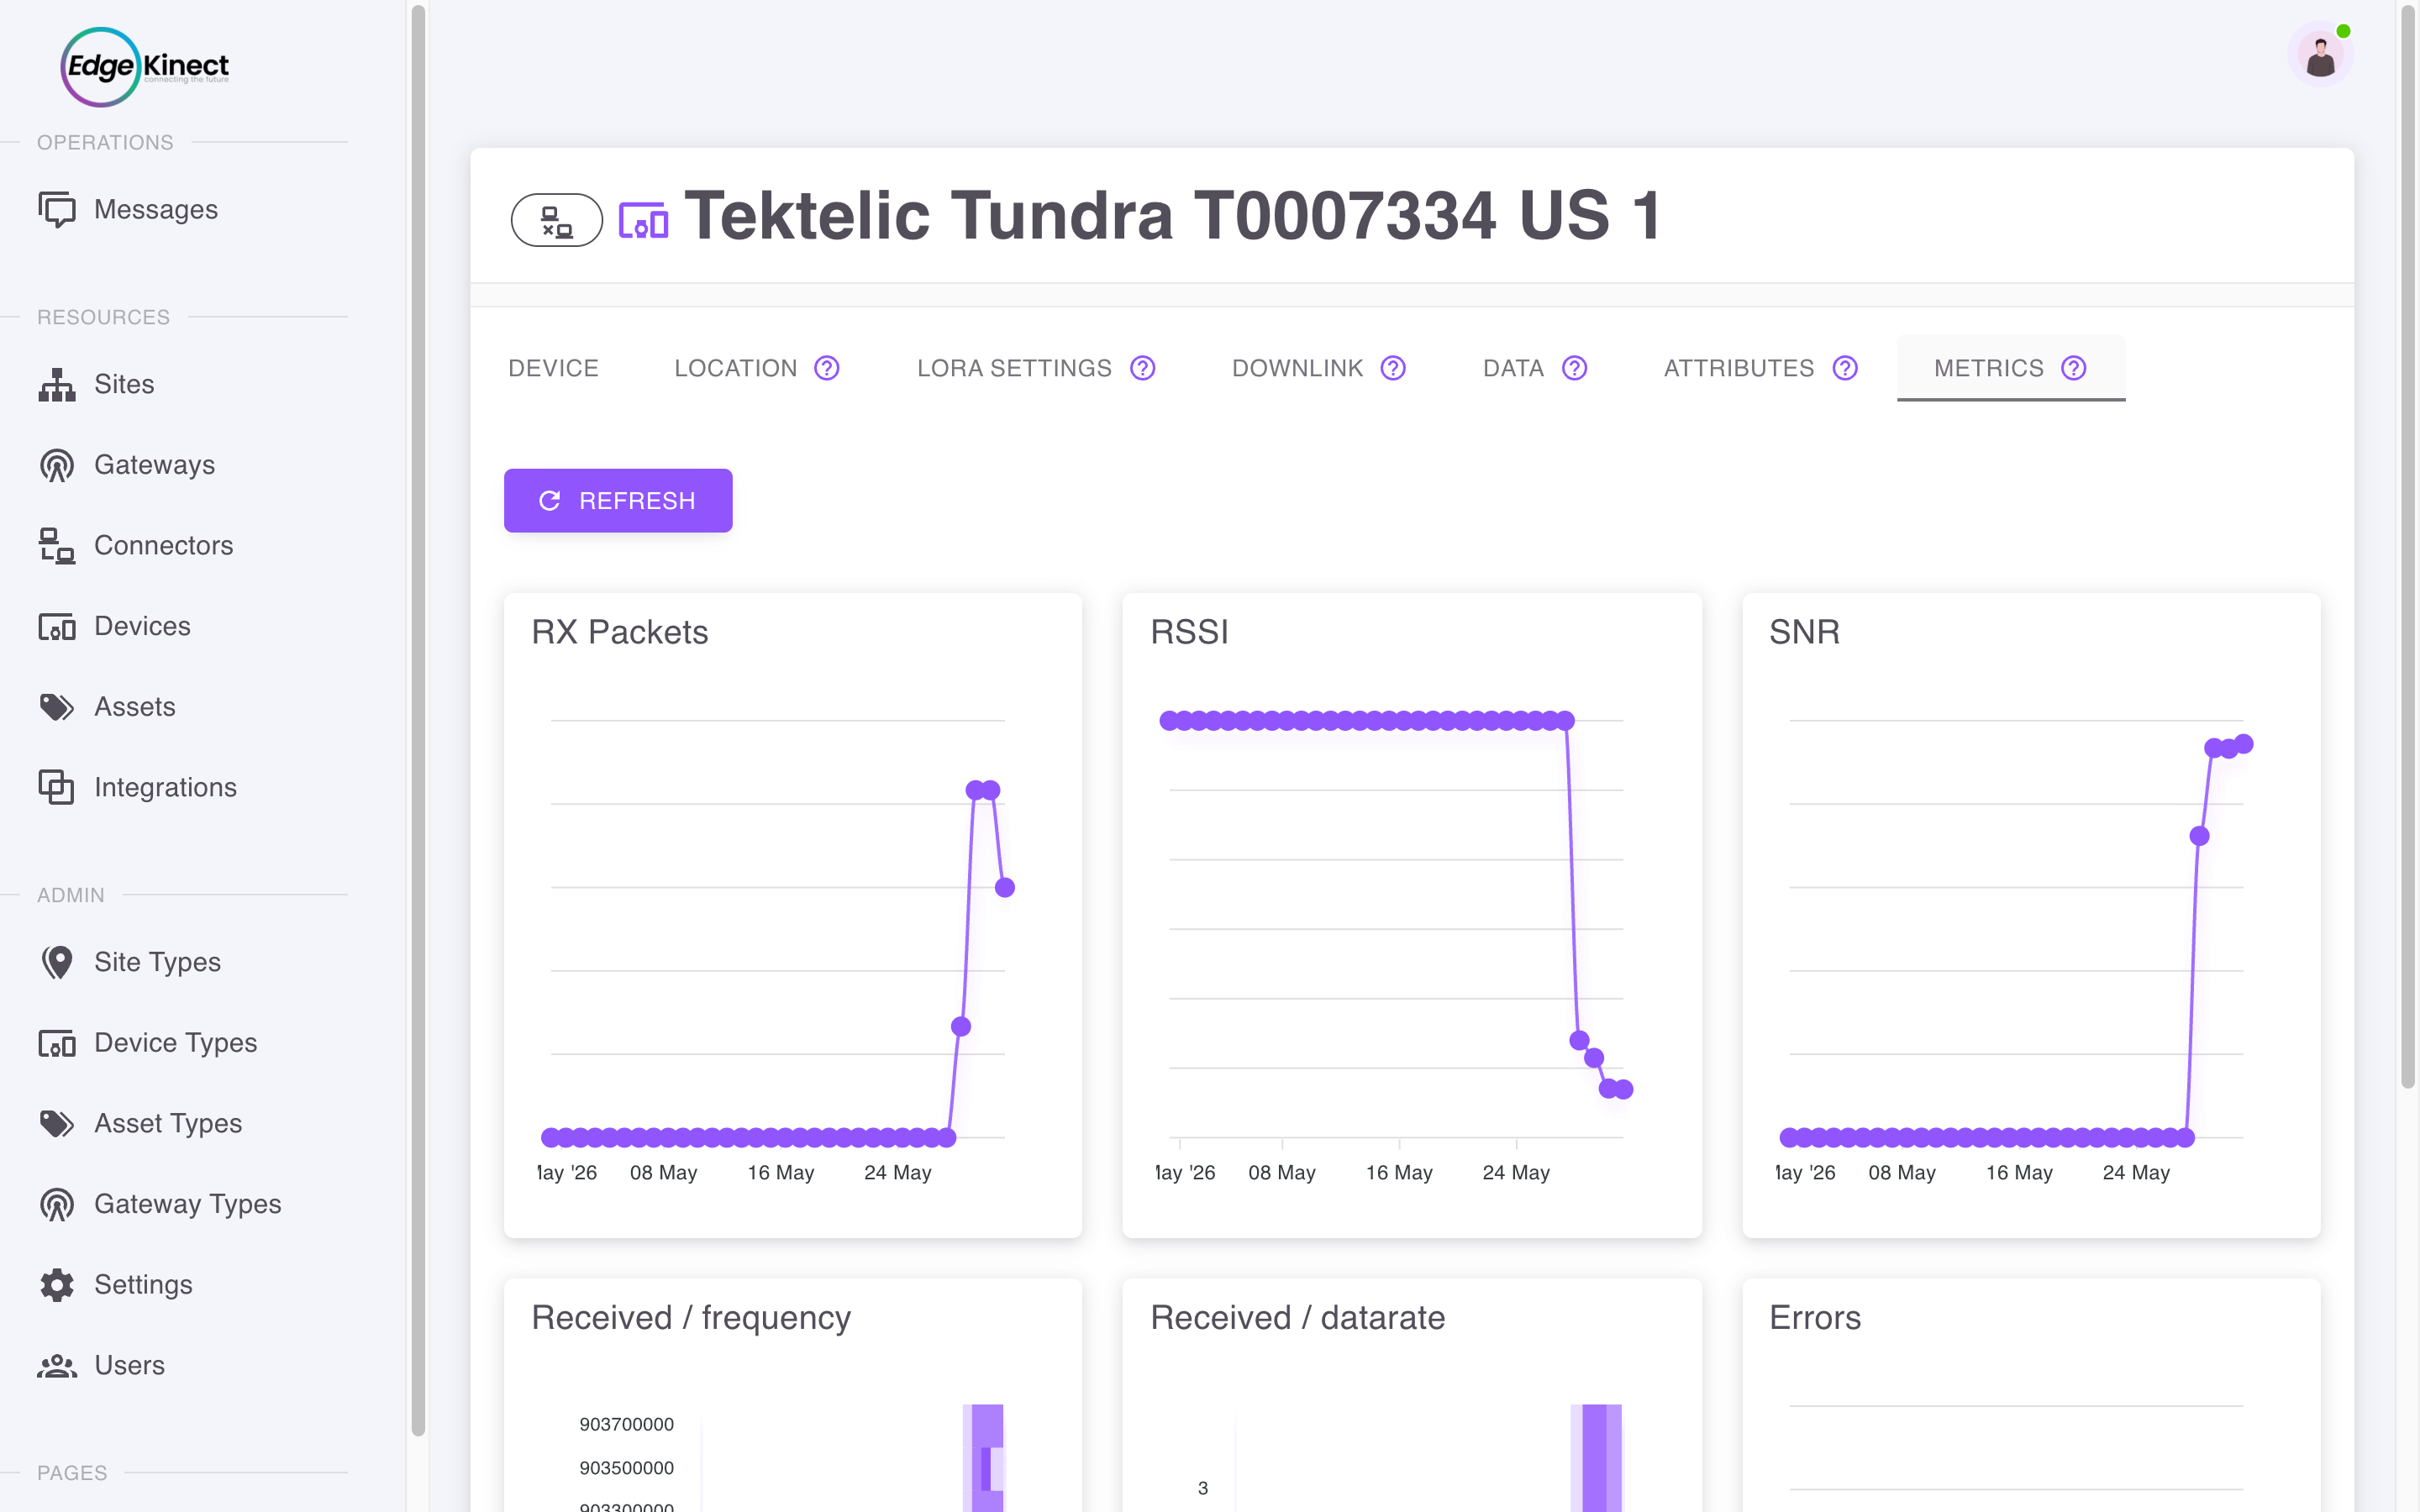The height and width of the screenshot is (1512, 2420).
Task: Open Messages from the sidebar
Action: coord(156,209)
